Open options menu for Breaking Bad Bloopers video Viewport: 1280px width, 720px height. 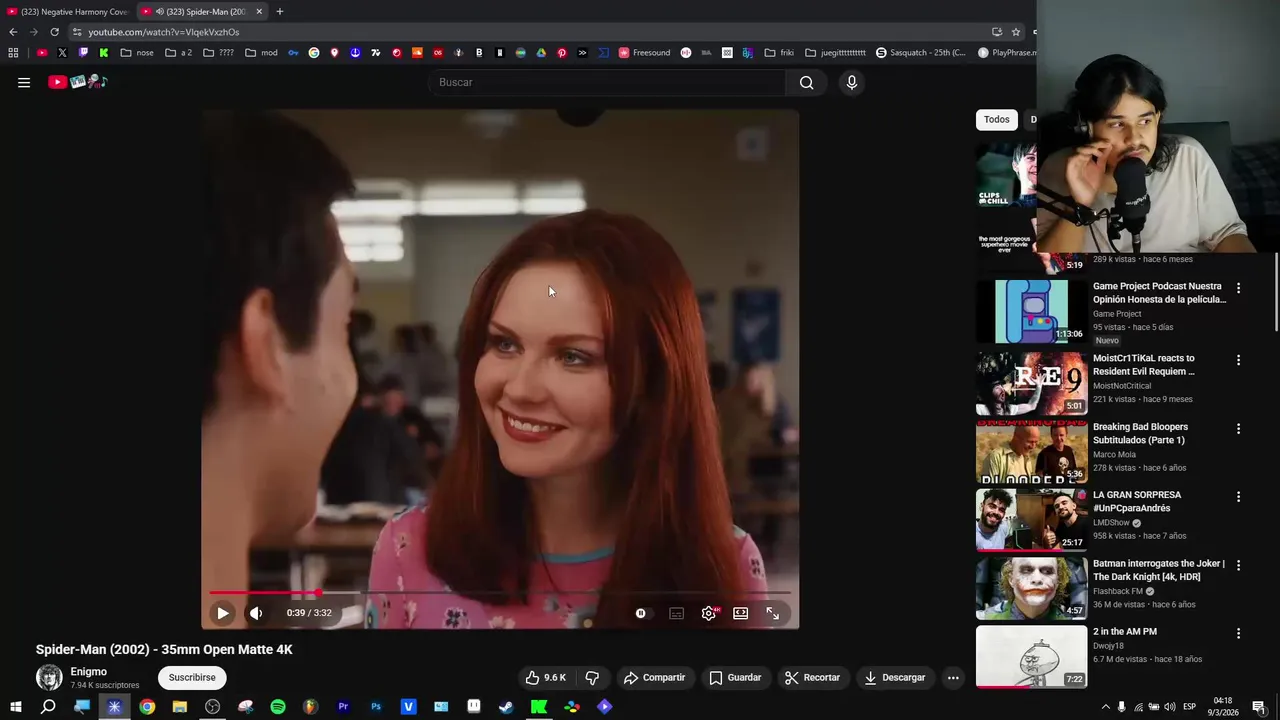point(1238,429)
